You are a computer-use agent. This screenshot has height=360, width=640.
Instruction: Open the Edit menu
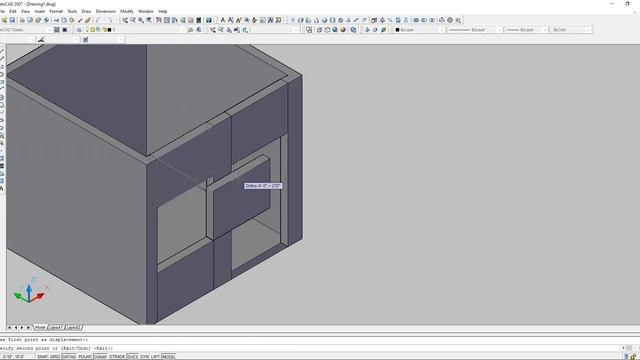point(13,11)
